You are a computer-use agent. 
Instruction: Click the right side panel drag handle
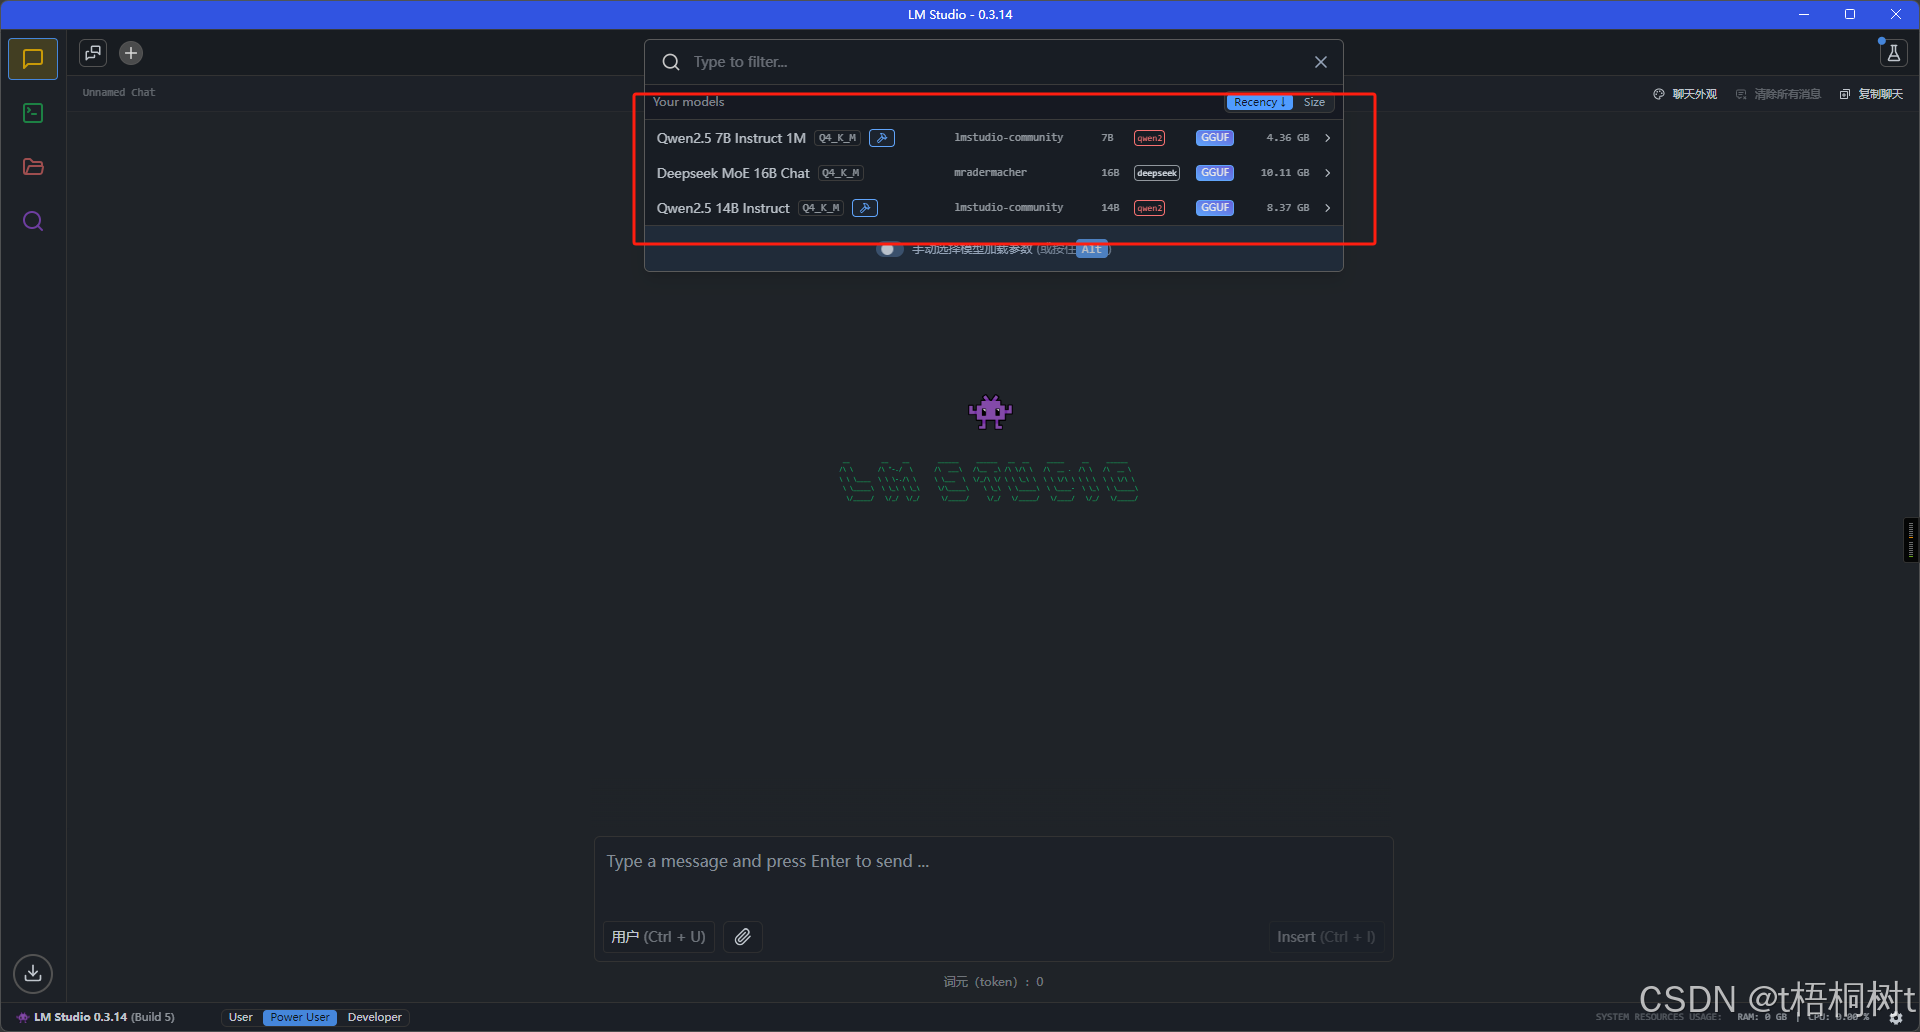tap(1911, 540)
